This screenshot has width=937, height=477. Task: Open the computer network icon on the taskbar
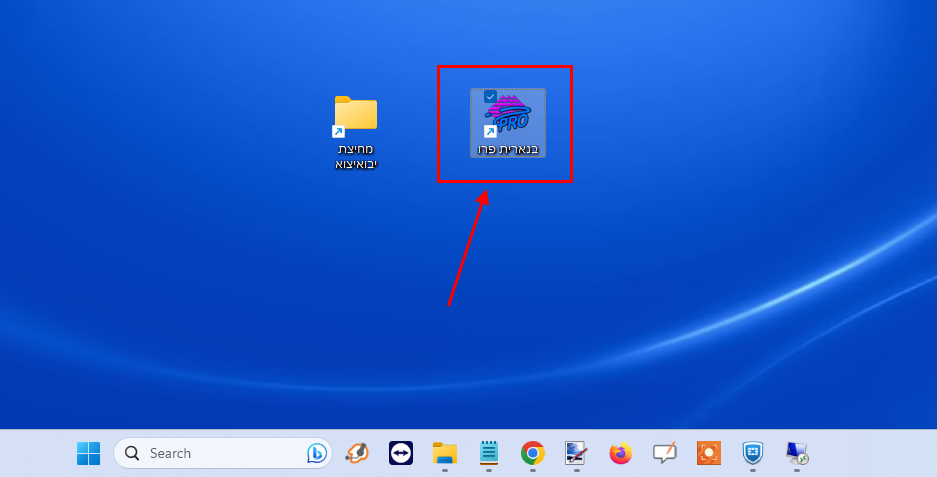coord(797,453)
